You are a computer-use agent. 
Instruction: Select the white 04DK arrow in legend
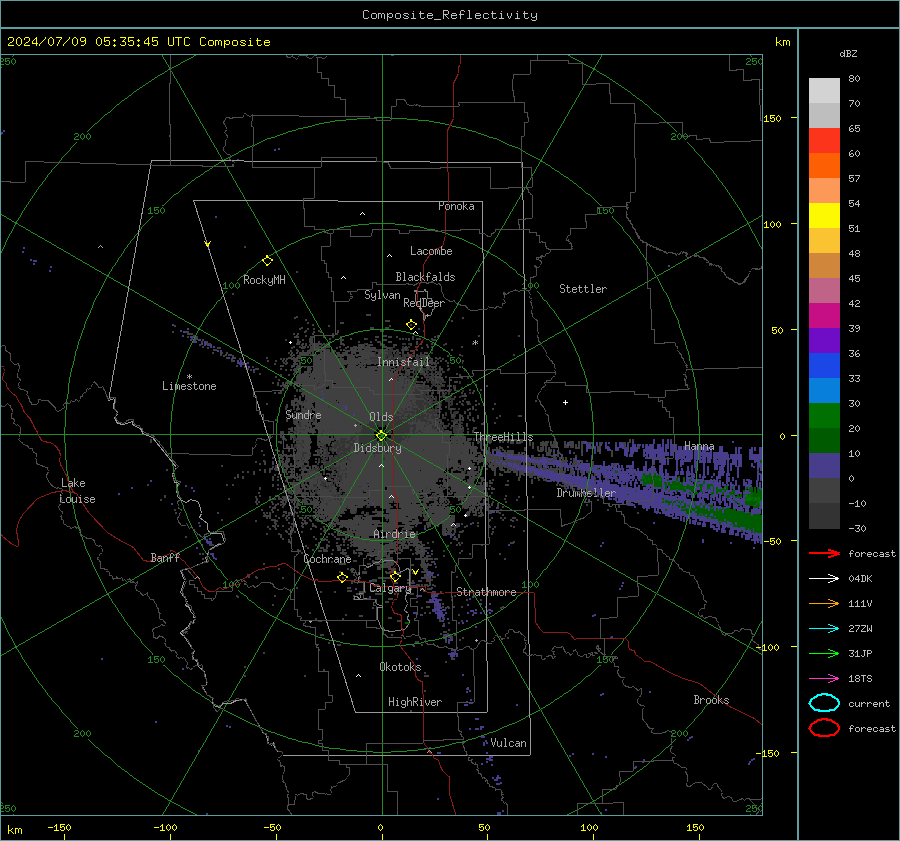(x=824, y=579)
